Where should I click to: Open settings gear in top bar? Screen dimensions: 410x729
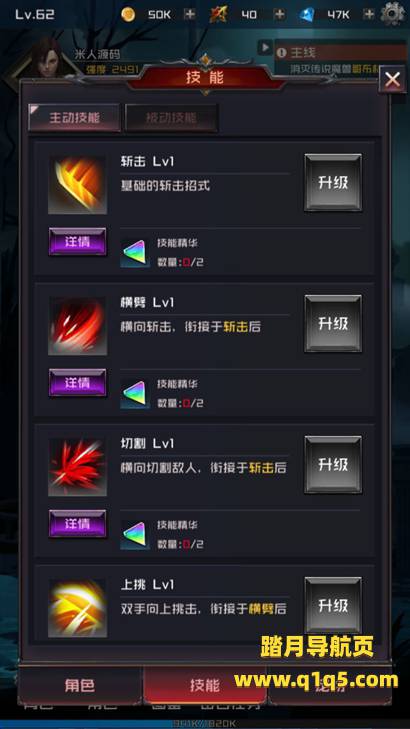[x=392, y=14]
